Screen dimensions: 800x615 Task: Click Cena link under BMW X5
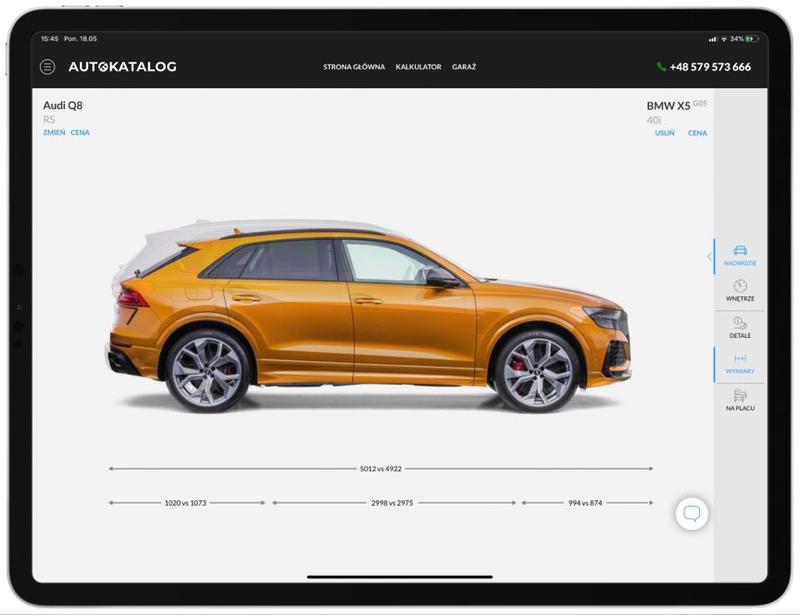pyautogui.click(x=697, y=133)
